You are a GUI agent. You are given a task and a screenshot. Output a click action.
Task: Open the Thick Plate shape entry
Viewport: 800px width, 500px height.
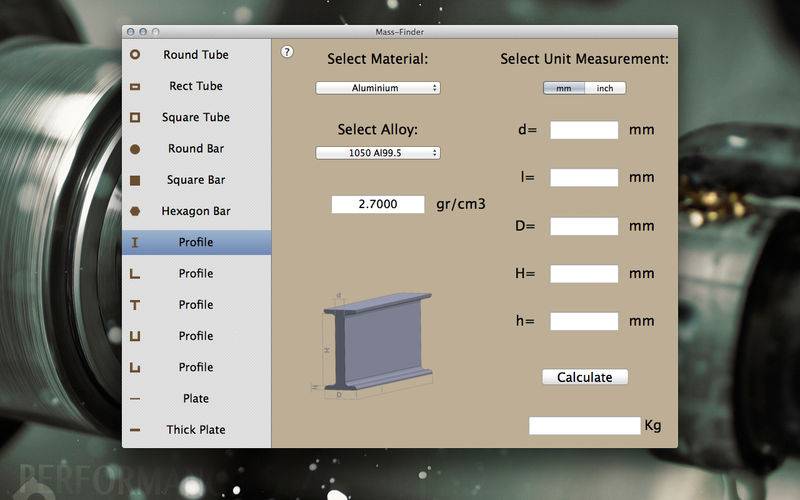tap(196, 430)
